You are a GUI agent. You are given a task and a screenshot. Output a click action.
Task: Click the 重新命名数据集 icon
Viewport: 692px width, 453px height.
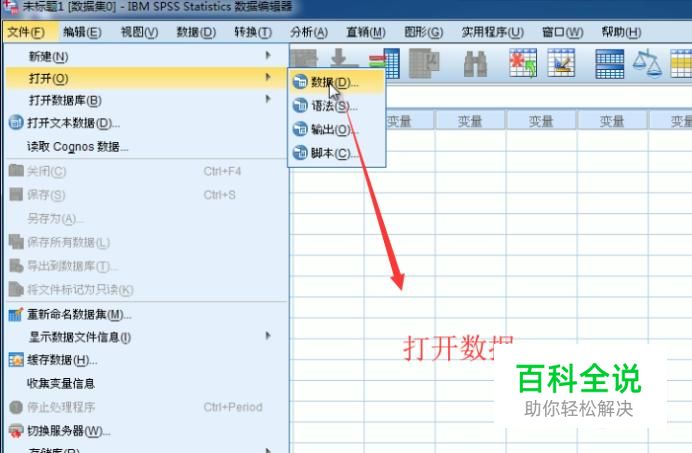coord(16,314)
